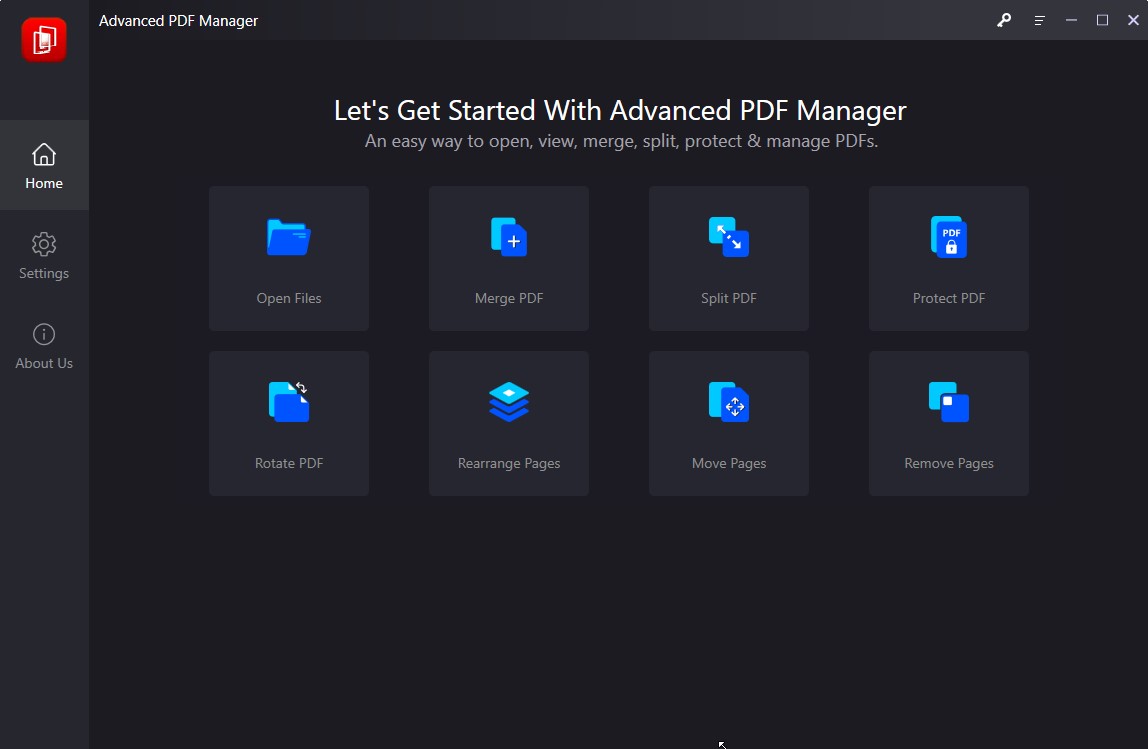Select the Home tab
Screen dimensions: 1148x749
pyautogui.click(x=43, y=165)
